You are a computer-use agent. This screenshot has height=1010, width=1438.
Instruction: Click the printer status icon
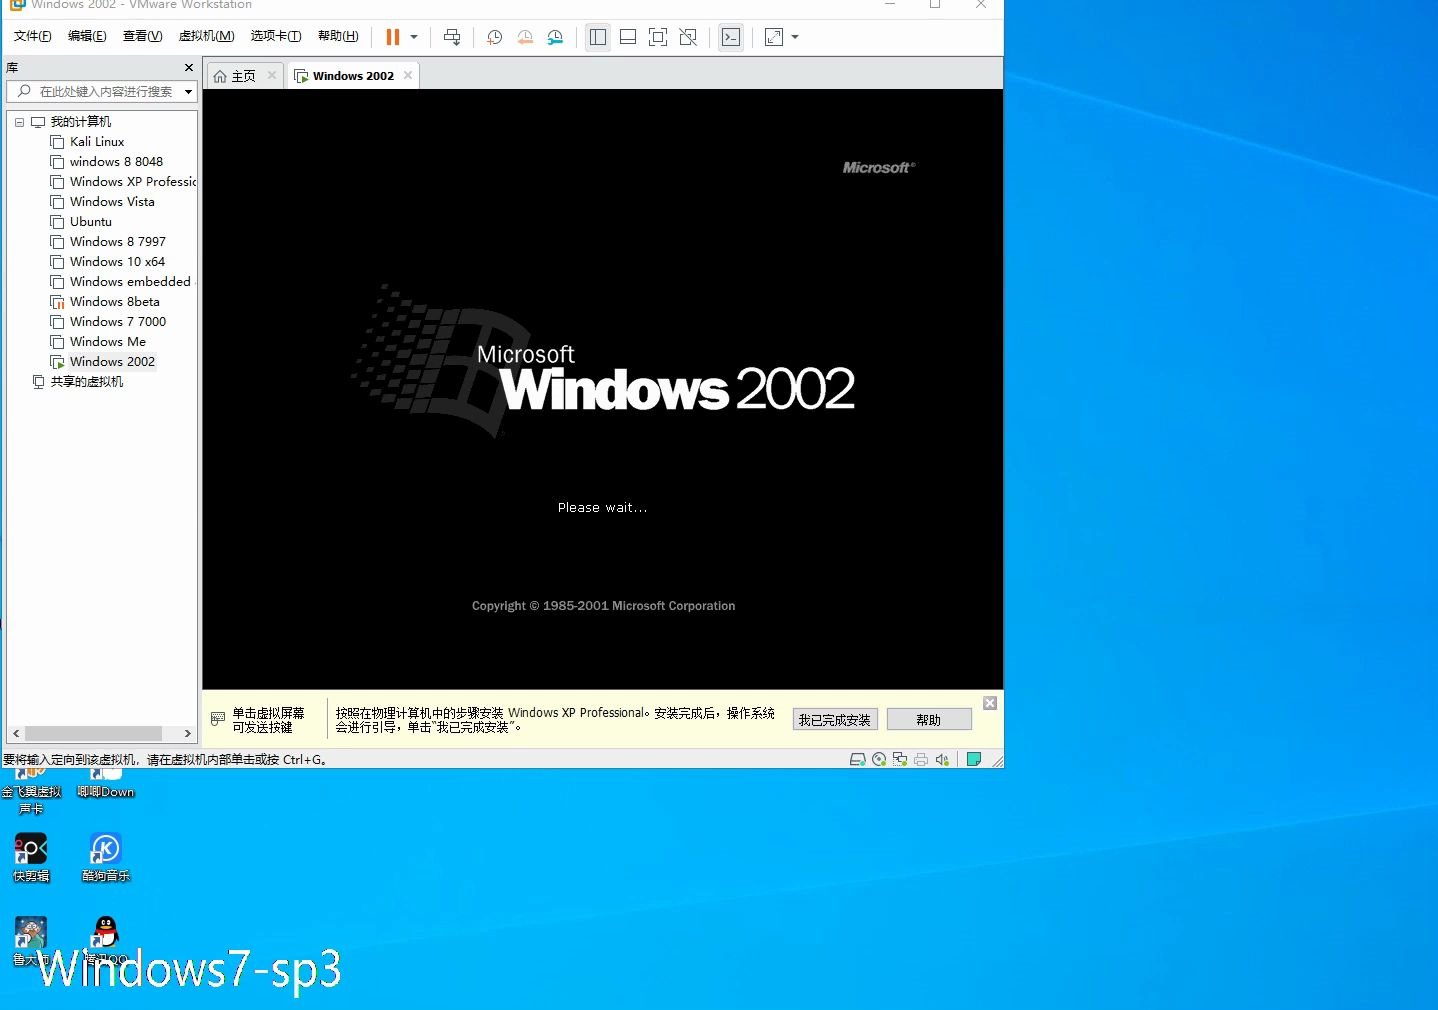click(921, 760)
